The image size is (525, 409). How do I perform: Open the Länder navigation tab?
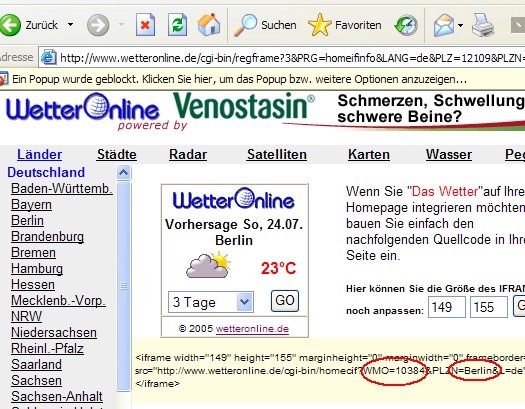point(40,155)
